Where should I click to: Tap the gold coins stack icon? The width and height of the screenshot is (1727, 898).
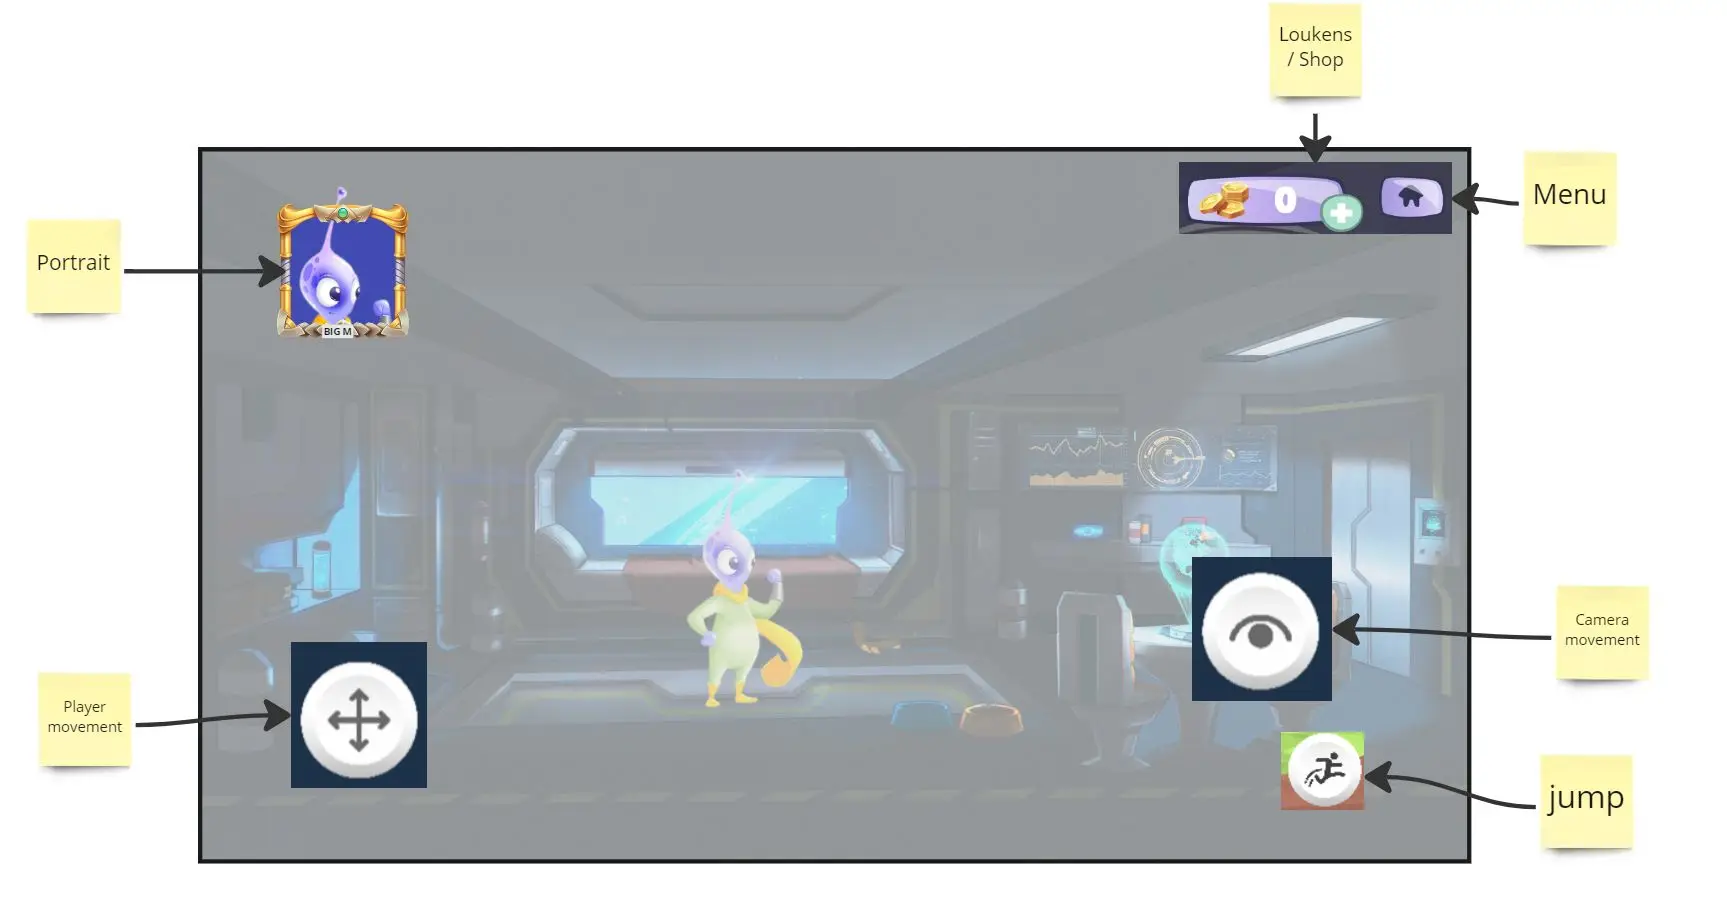(x=1224, y=199)
